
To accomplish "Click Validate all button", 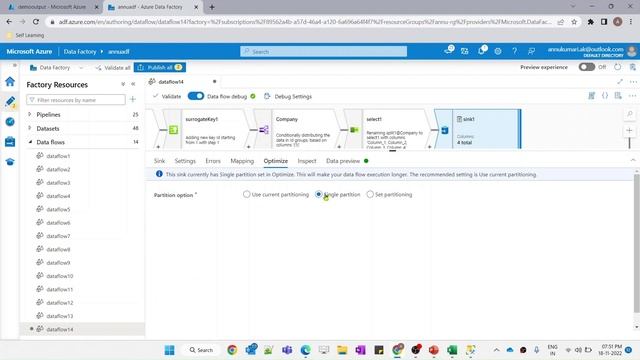I will [113, 68].
